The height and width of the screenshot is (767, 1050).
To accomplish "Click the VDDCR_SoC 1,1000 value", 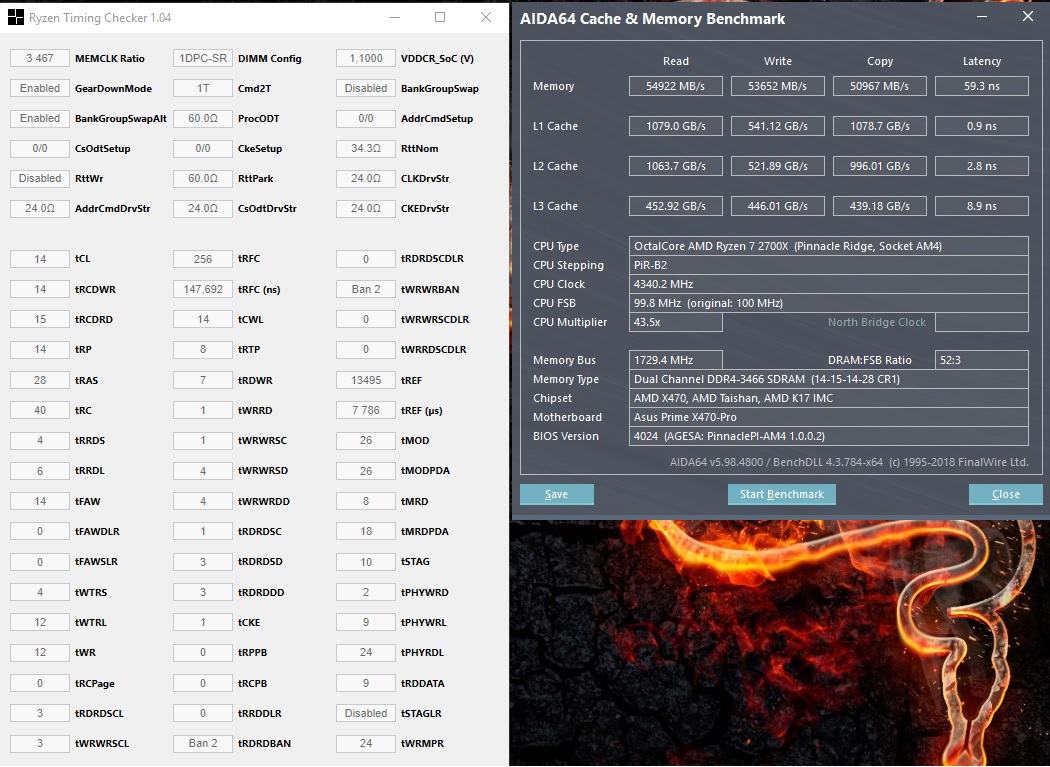I will point(366,58).
